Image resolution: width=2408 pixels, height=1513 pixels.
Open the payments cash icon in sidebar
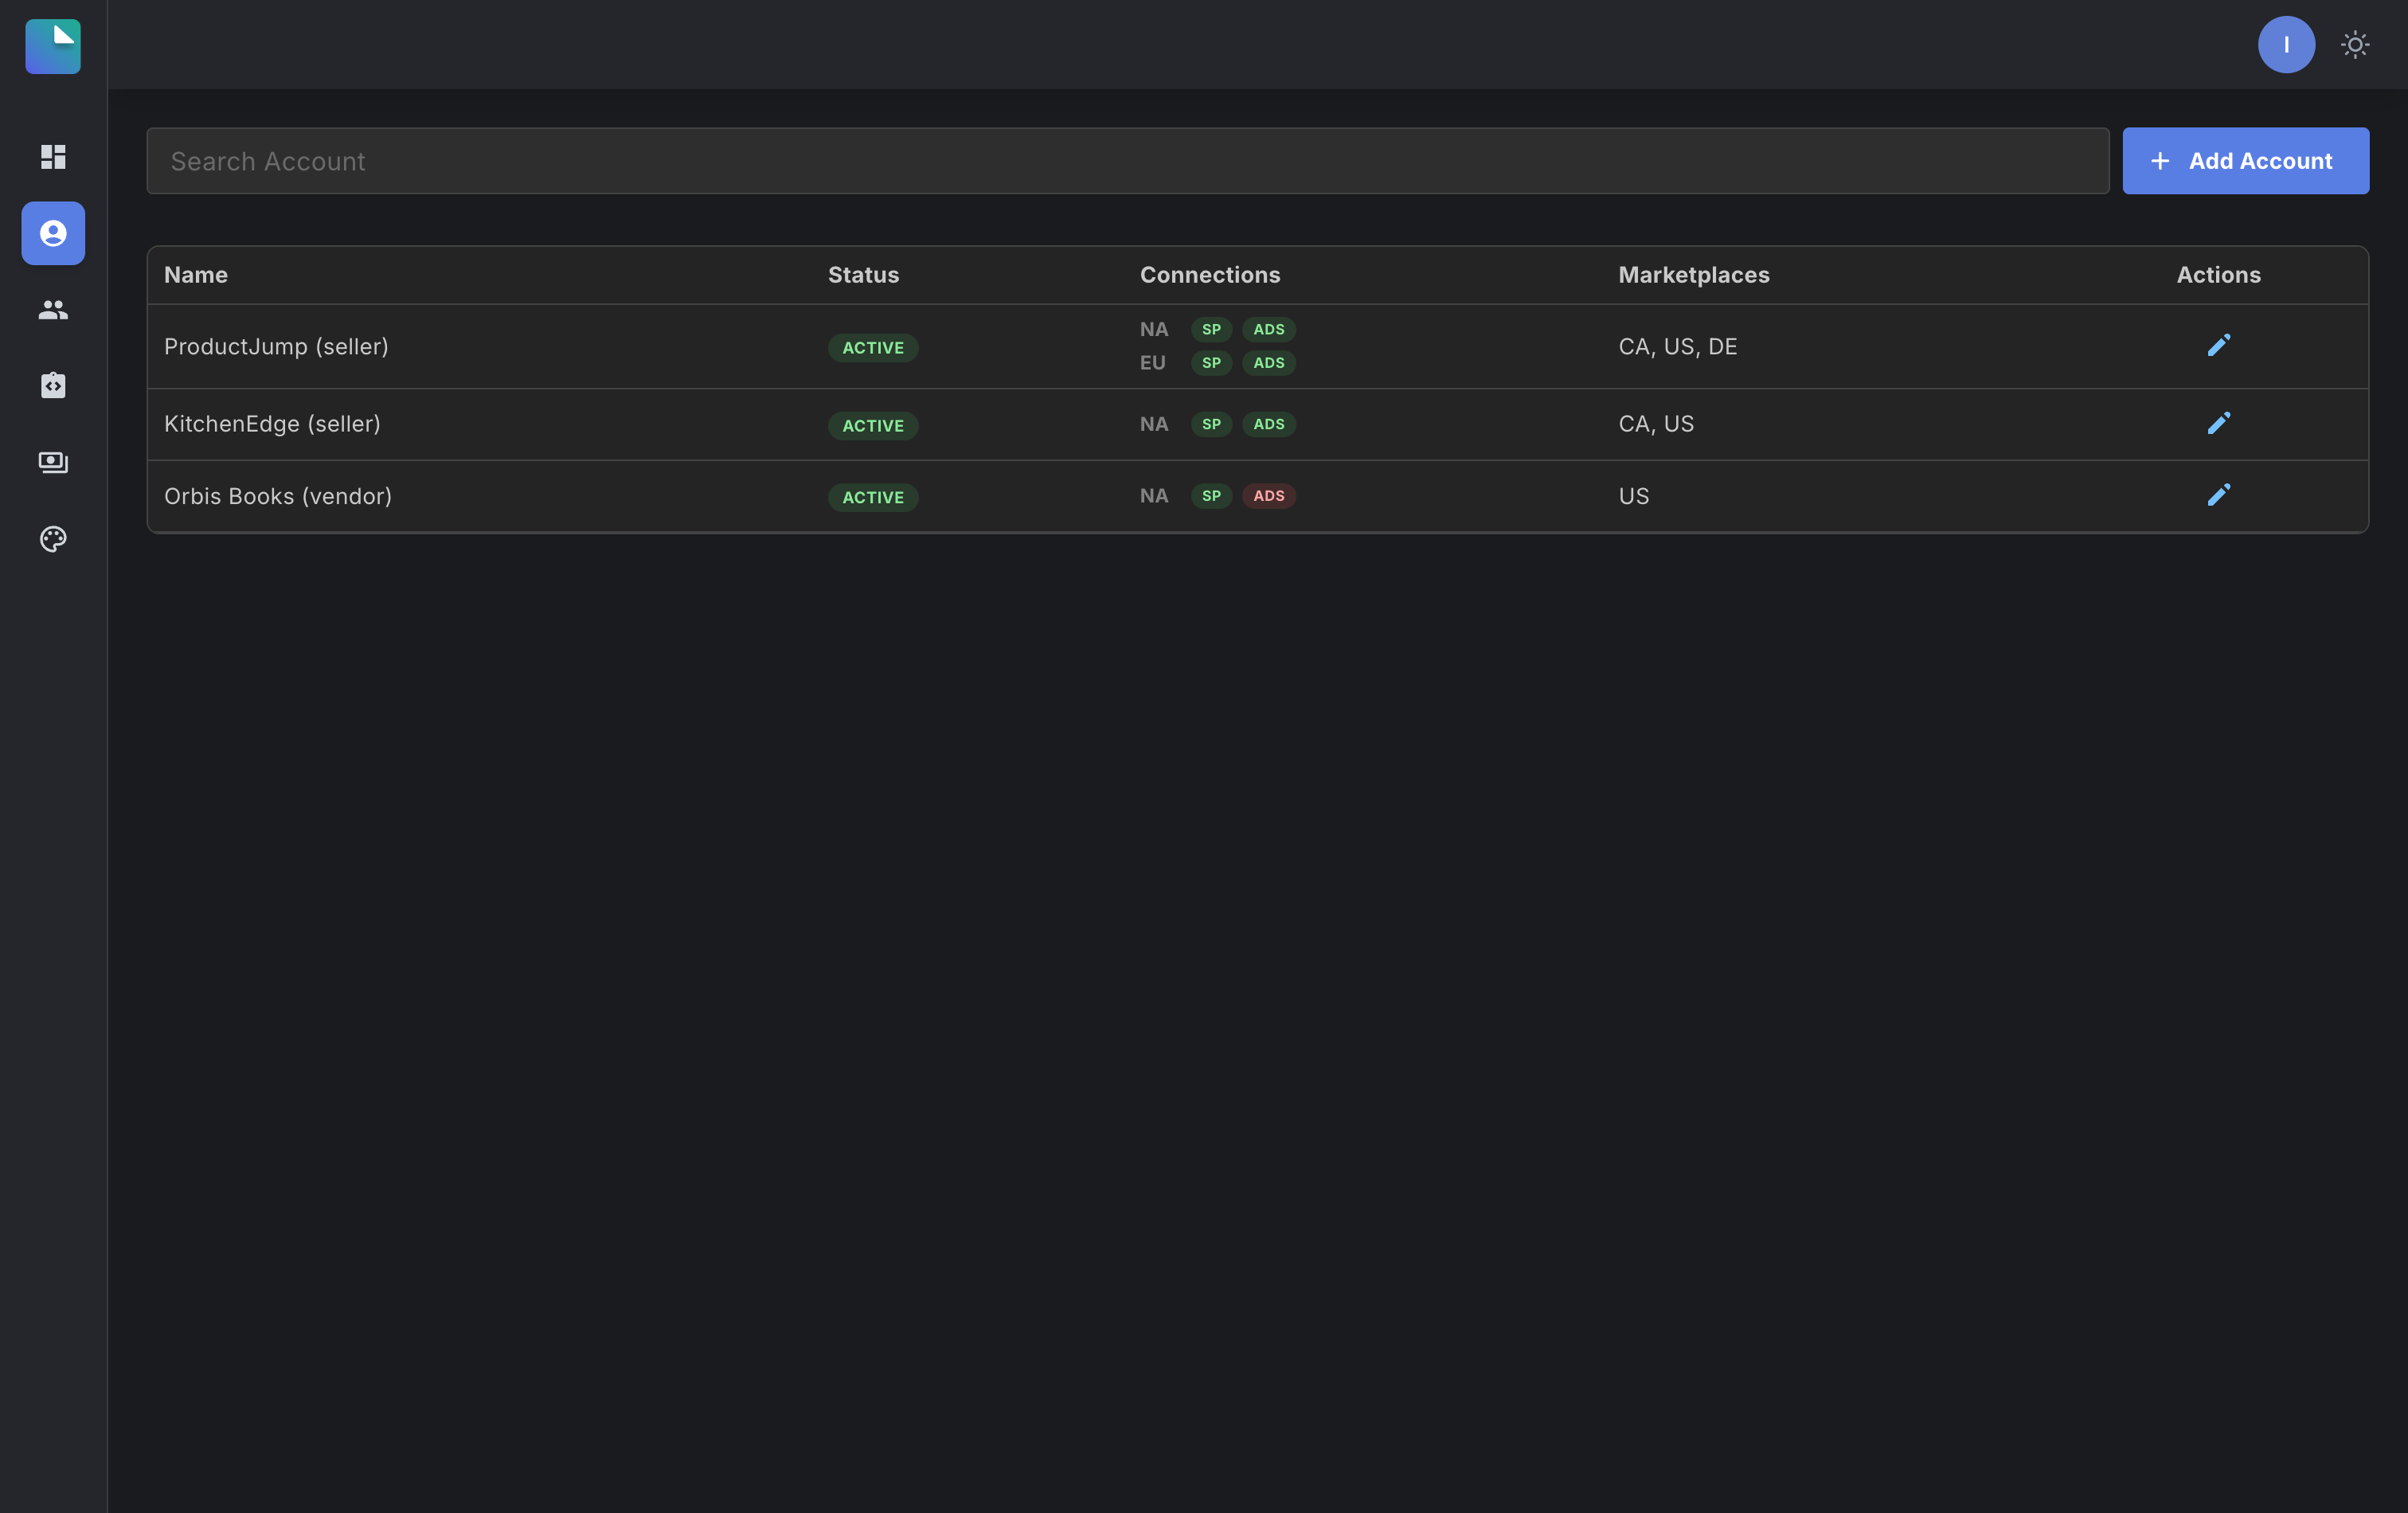click(x=53, y=462)
